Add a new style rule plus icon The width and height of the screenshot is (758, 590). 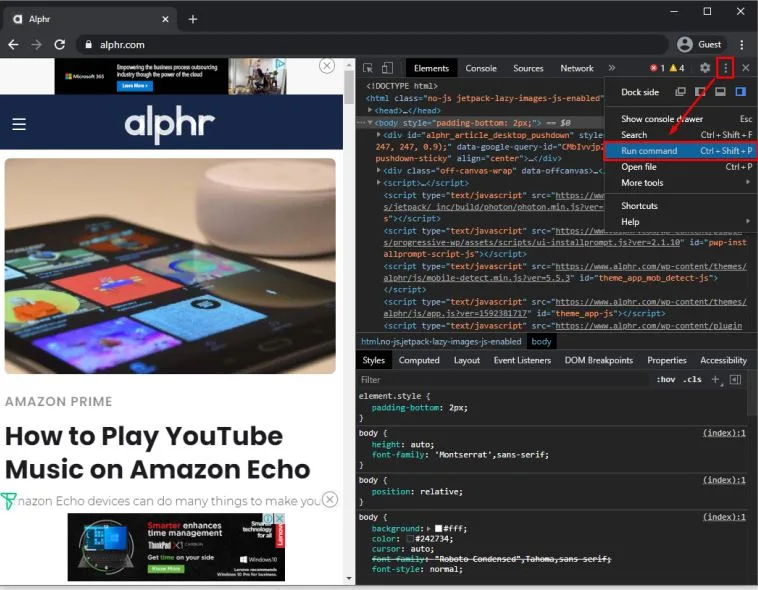coord(716,380)
